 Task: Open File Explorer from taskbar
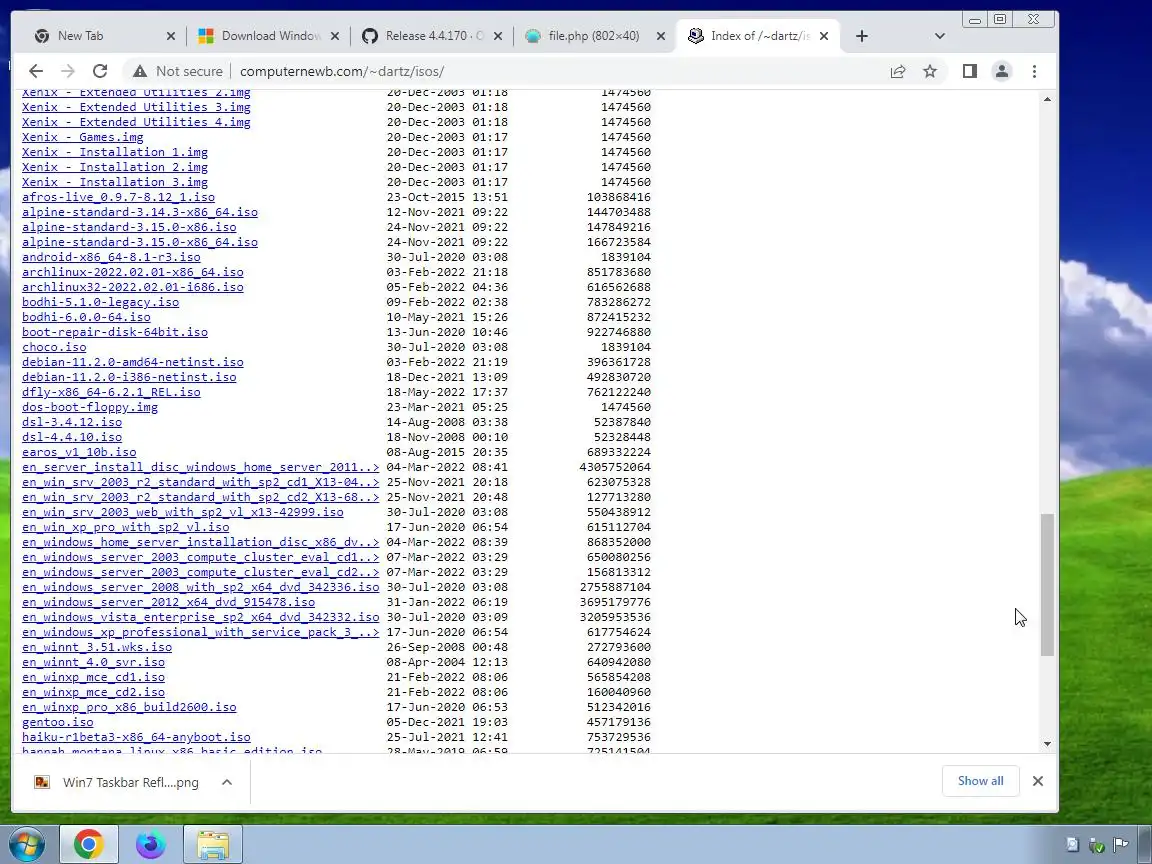213,844
